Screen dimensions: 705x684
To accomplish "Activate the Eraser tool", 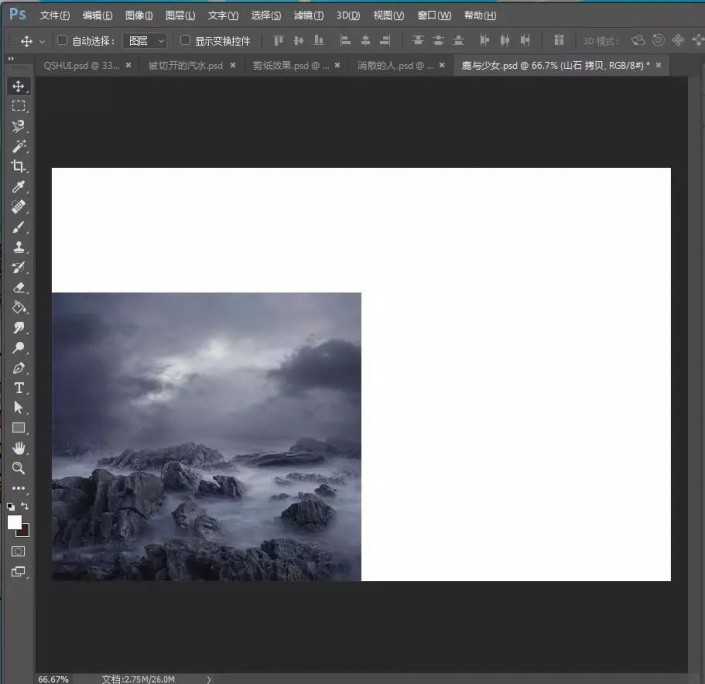I will [18, 287].
